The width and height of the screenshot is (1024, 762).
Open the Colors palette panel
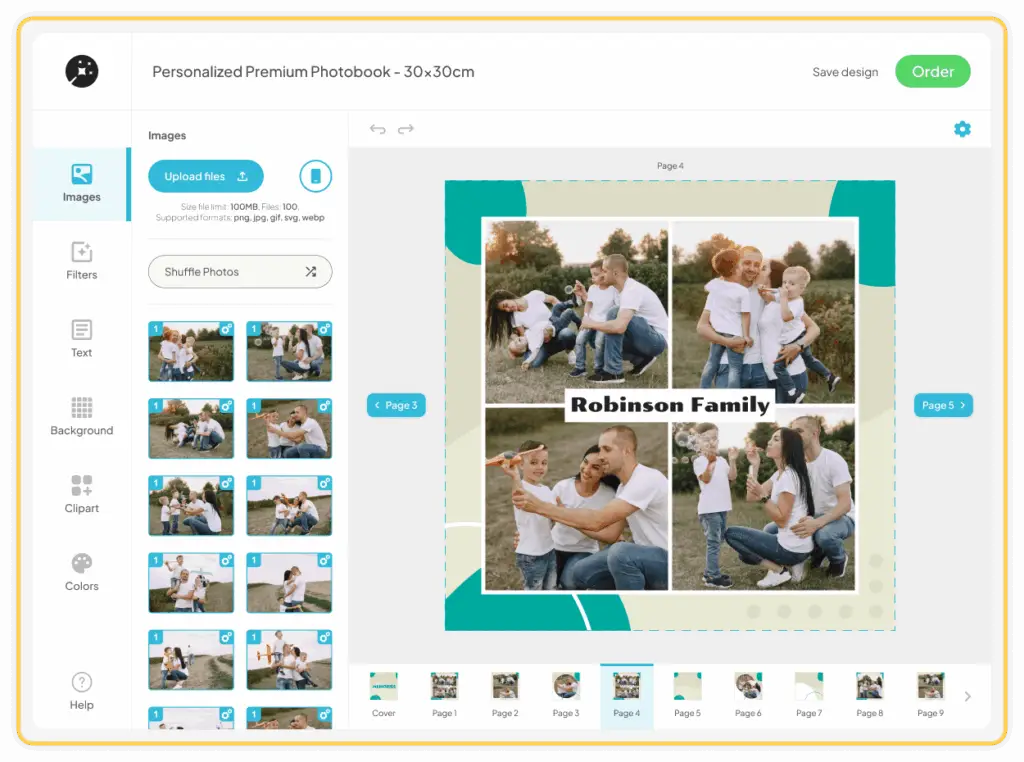point(82,572)
